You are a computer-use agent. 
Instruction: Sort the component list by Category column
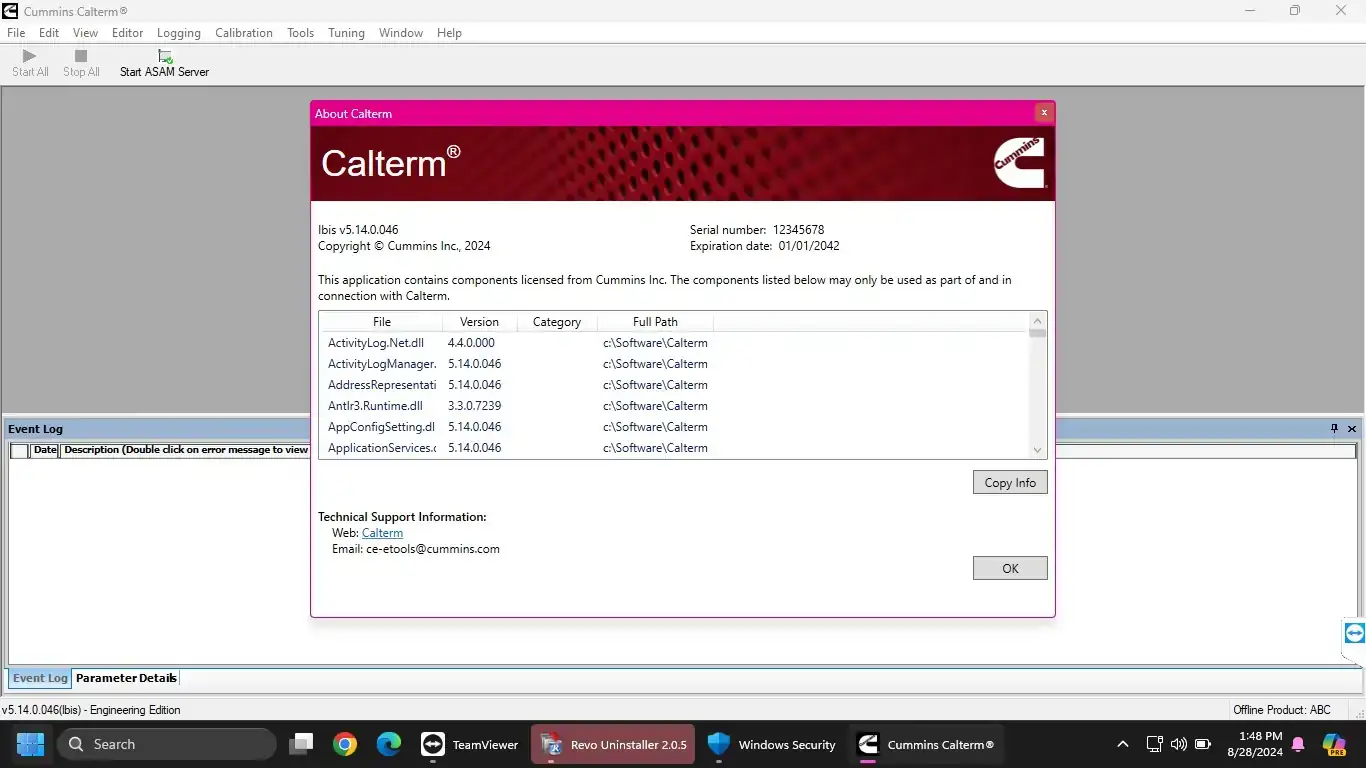coord(557,322)
